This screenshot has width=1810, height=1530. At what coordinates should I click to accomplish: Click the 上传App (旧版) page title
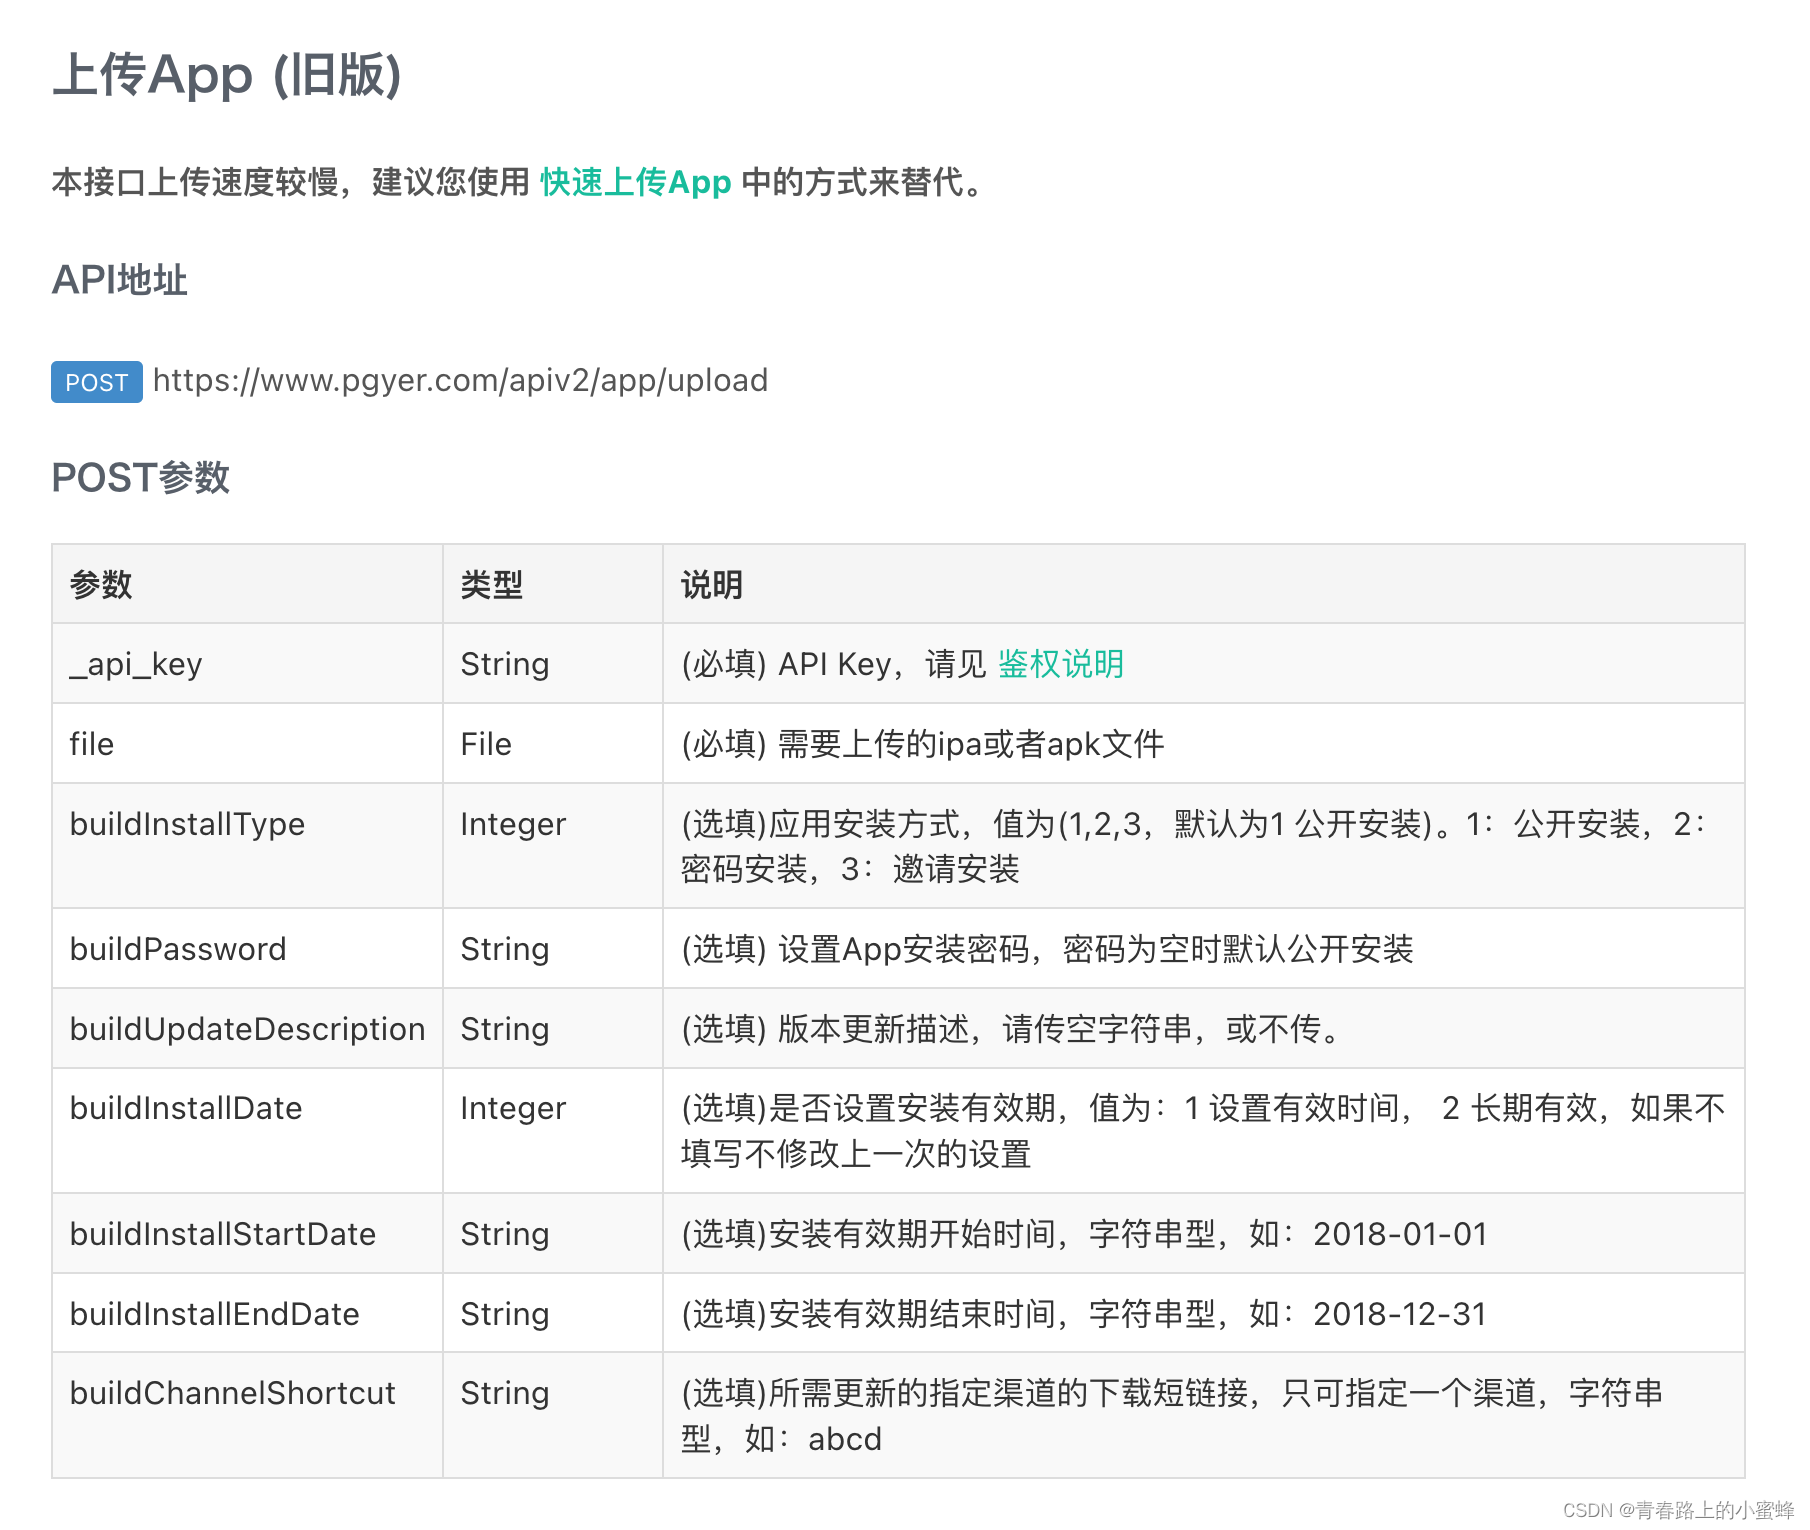pos(227,75)
